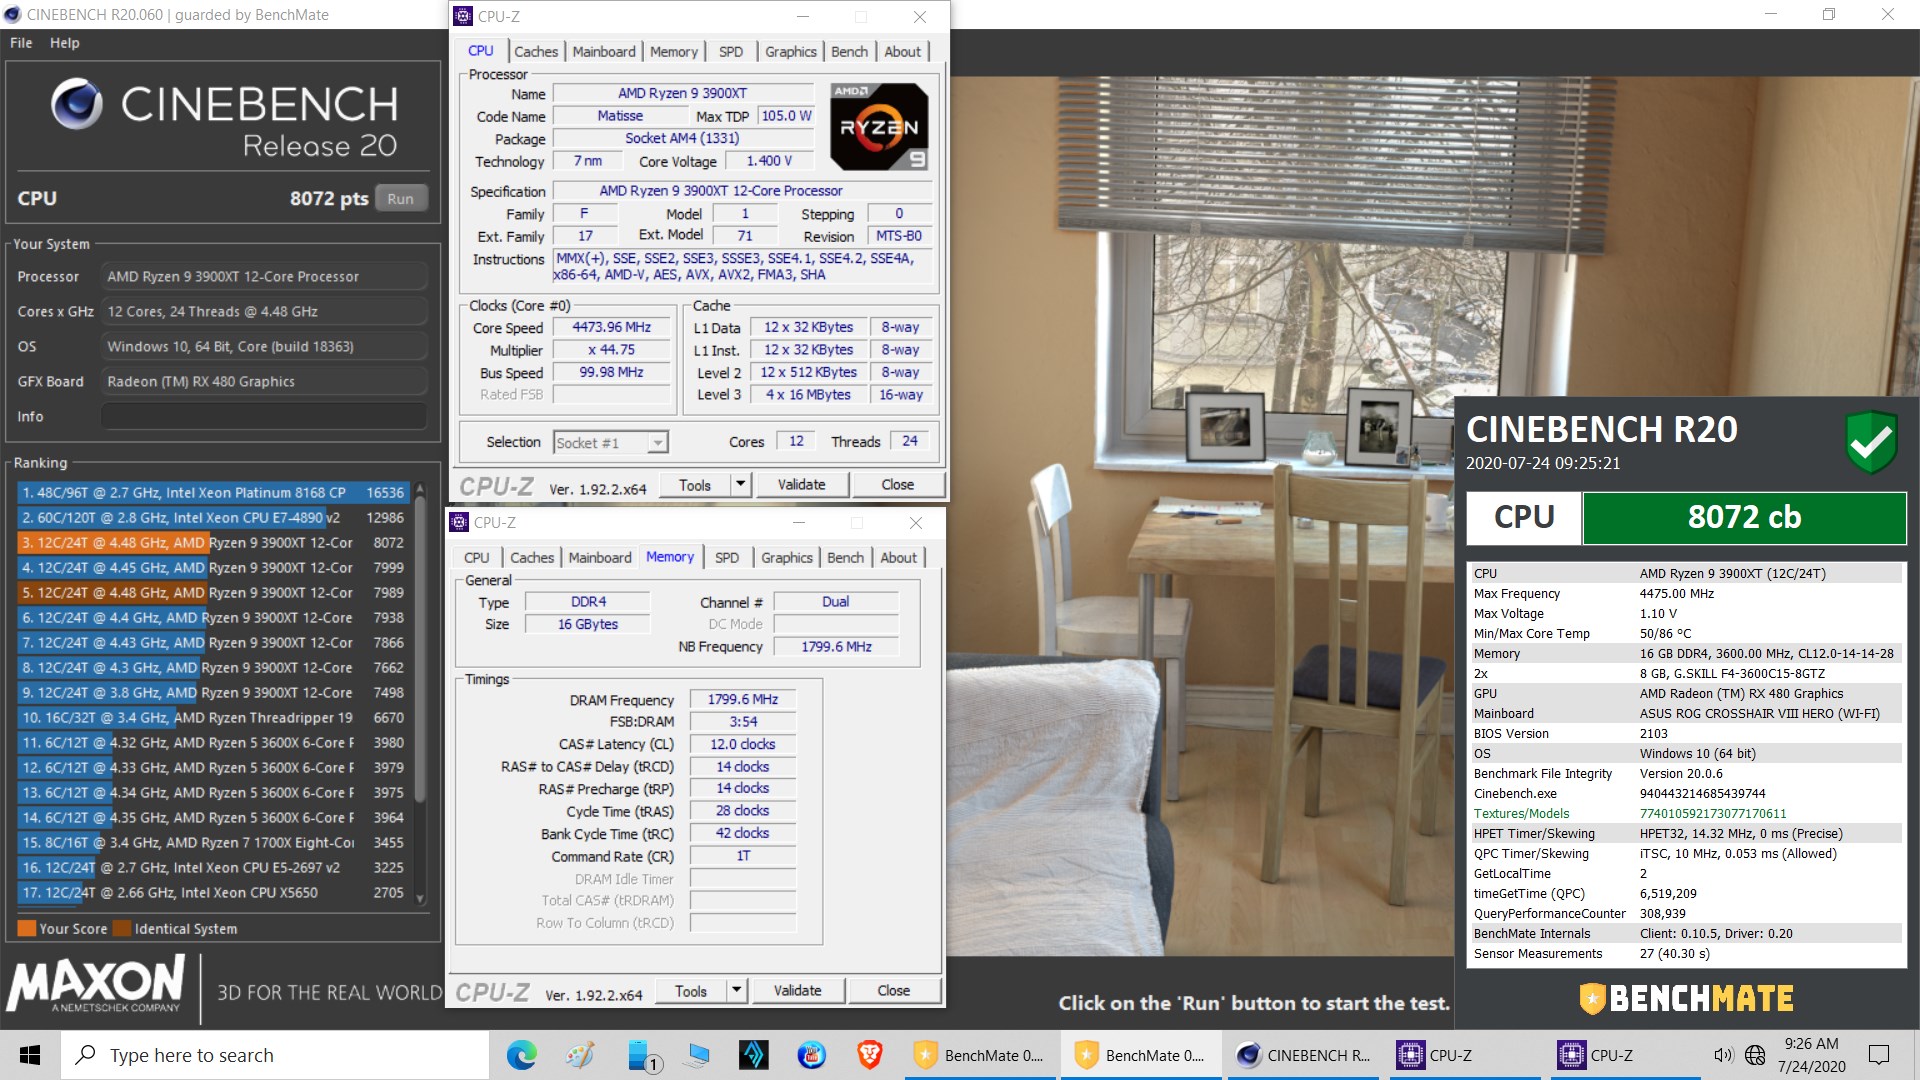The image size is (1920, 1080).
Task: Click Tools button in Memory CPU-Z window
Action: point(691,991)
